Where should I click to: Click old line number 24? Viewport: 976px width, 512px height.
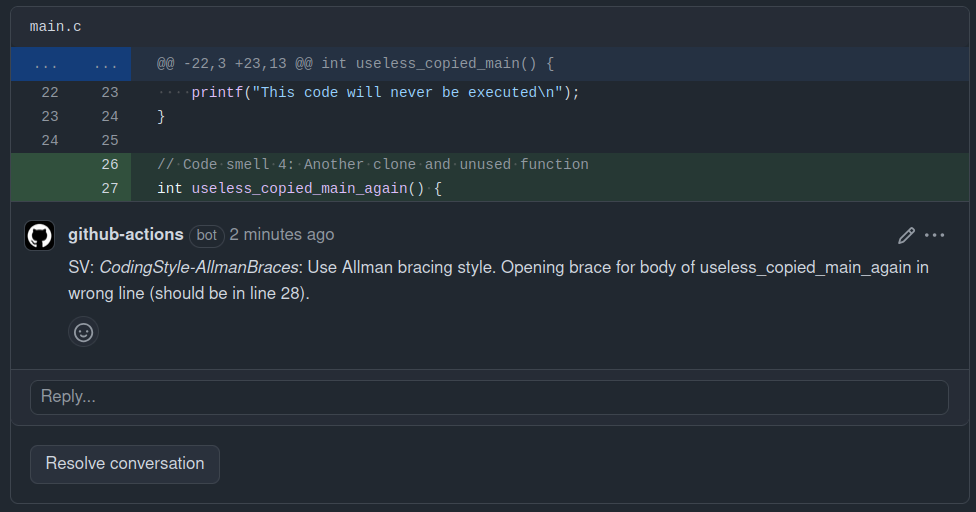click(x=50, y=141)
